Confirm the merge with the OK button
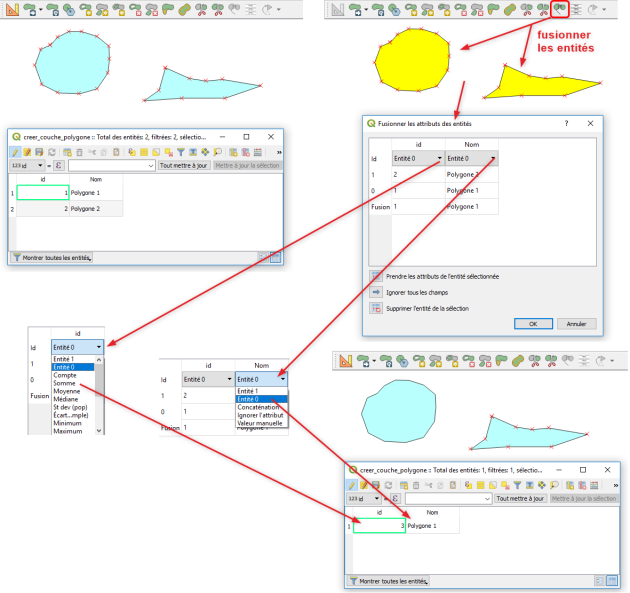This screenshot has height=593, width=630. [x=533, y=324]
